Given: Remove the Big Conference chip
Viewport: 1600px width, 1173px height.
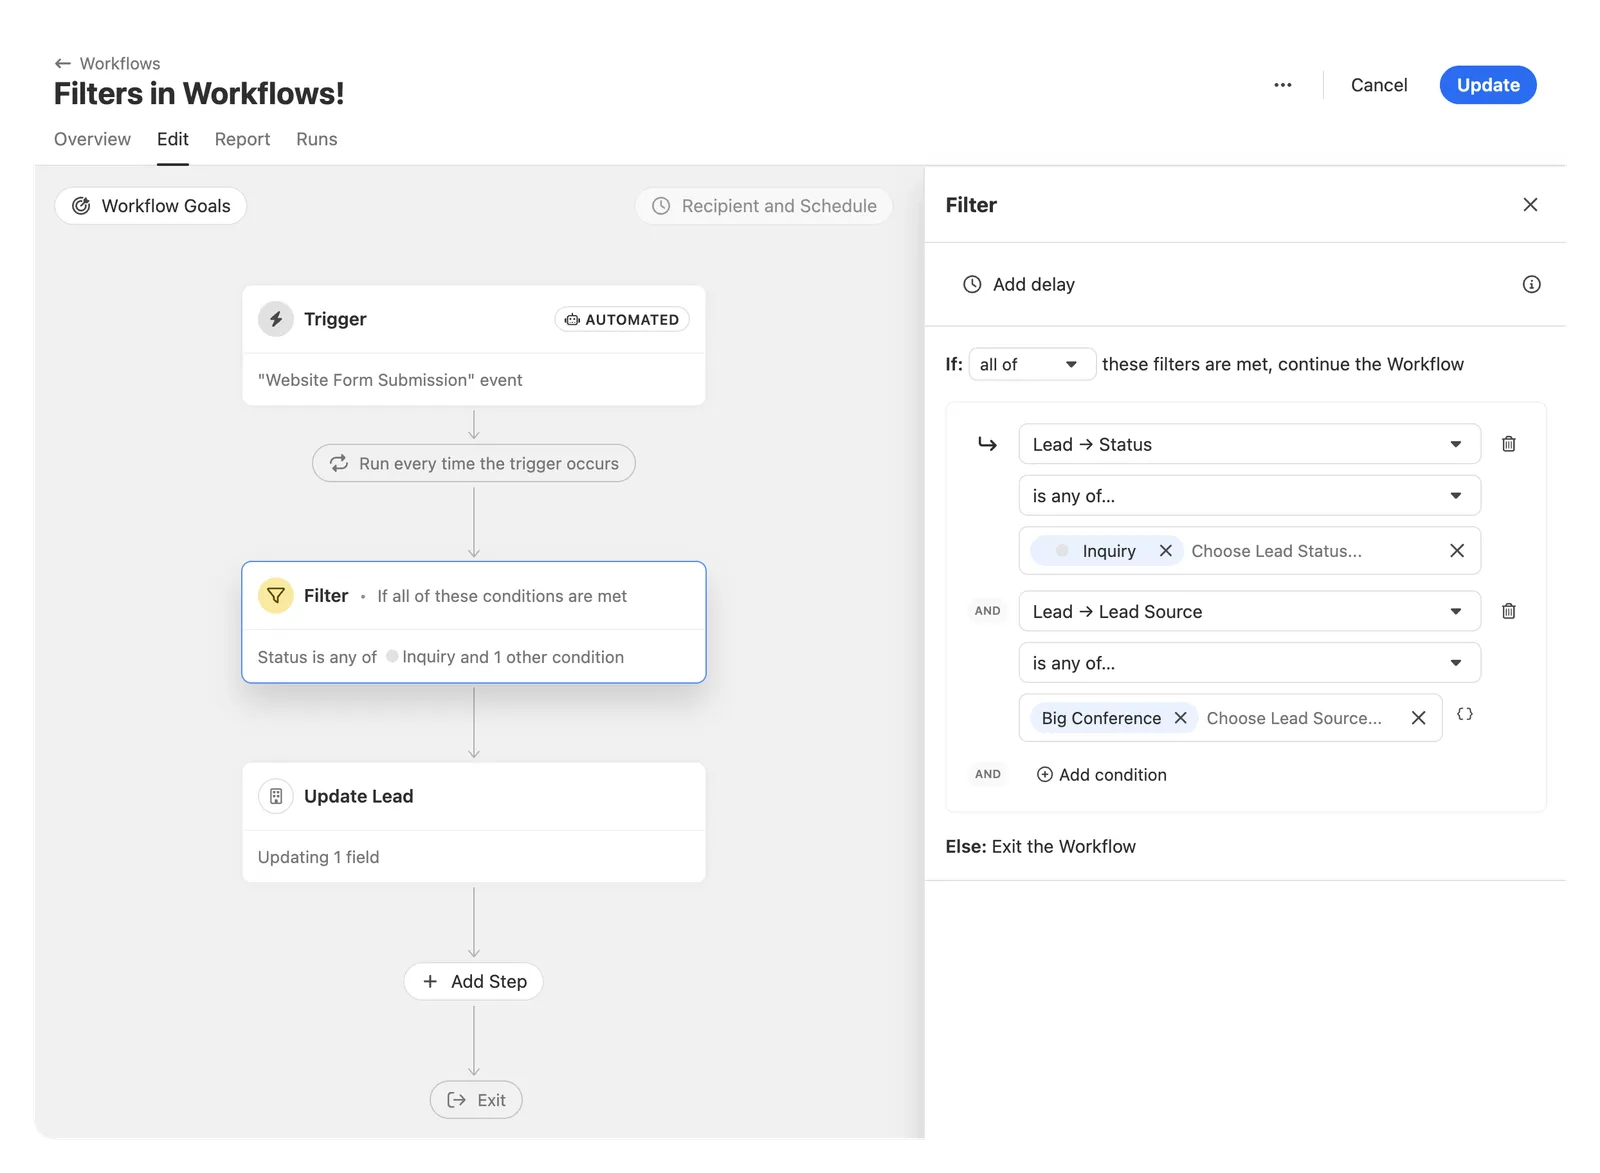Looking at the screenshot, I should [x=1180, y=718].
